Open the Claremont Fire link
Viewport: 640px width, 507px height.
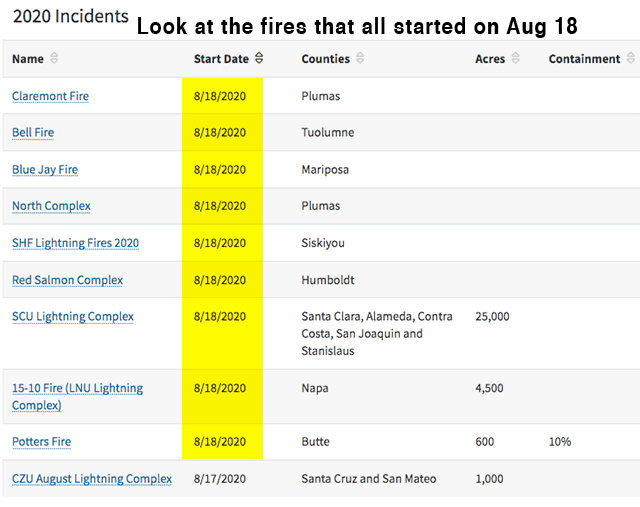(50, 96)
